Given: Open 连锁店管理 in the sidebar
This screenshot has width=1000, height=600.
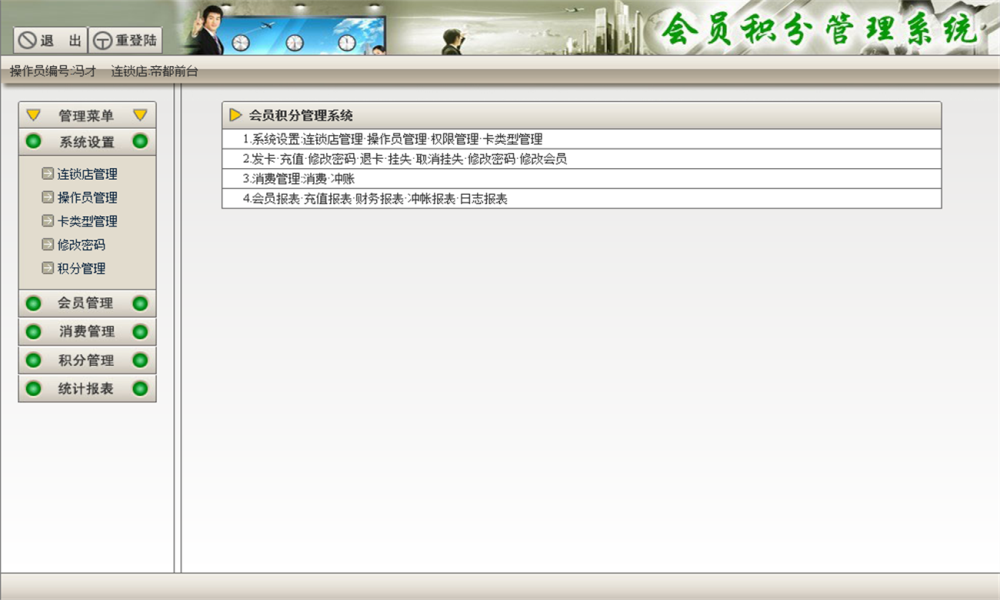Looking at the screenshot, I should 87,174.
